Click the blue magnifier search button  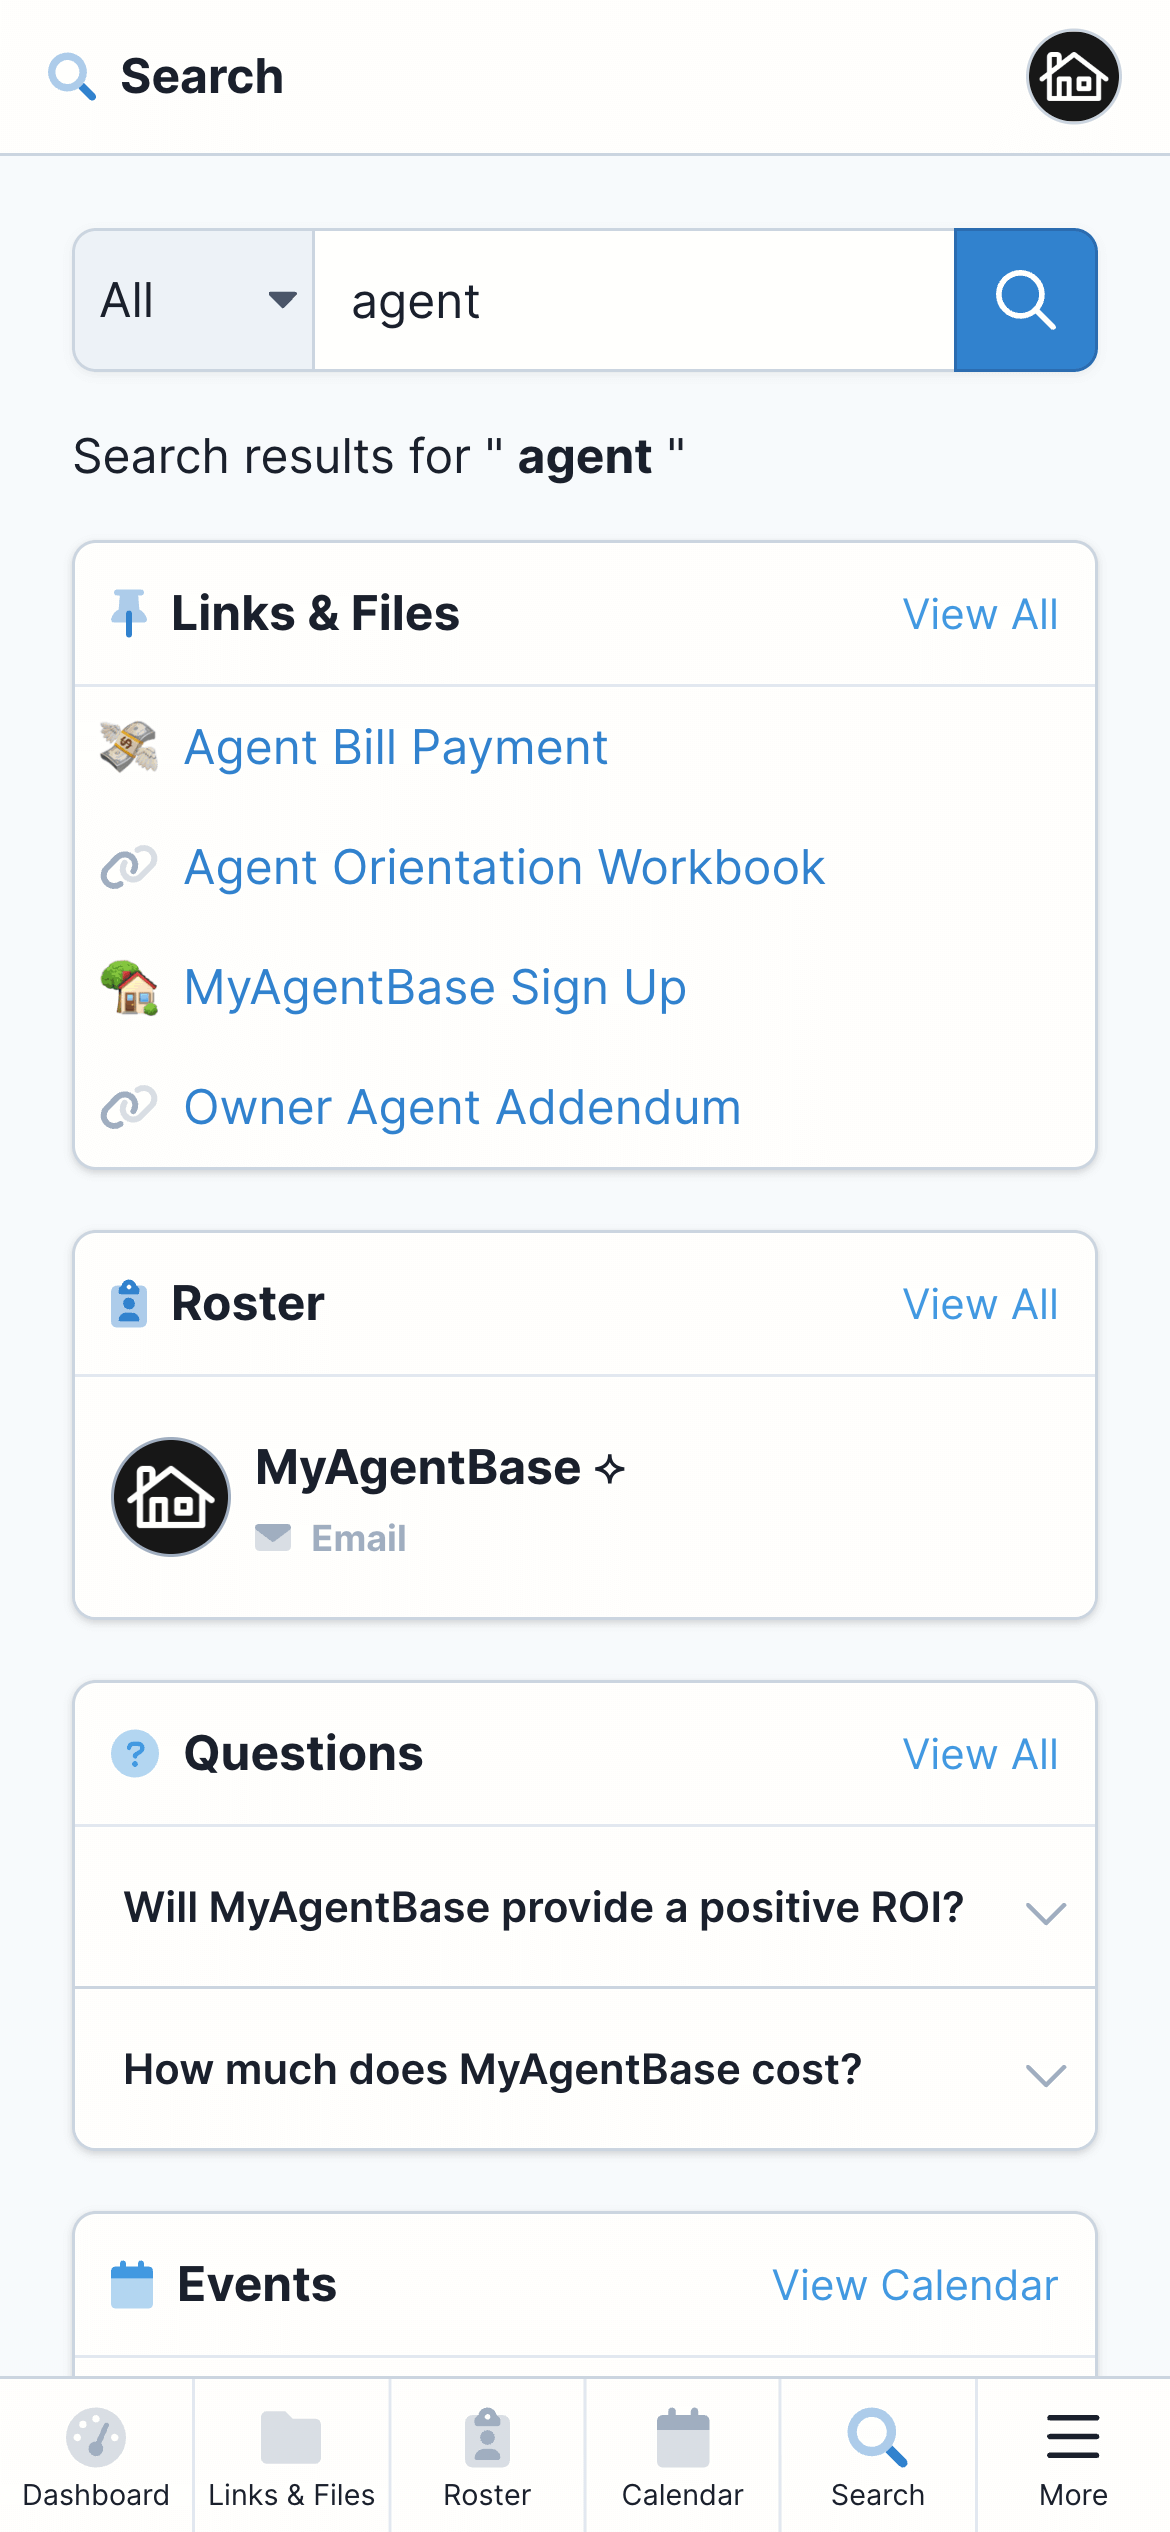point(1025,300)
